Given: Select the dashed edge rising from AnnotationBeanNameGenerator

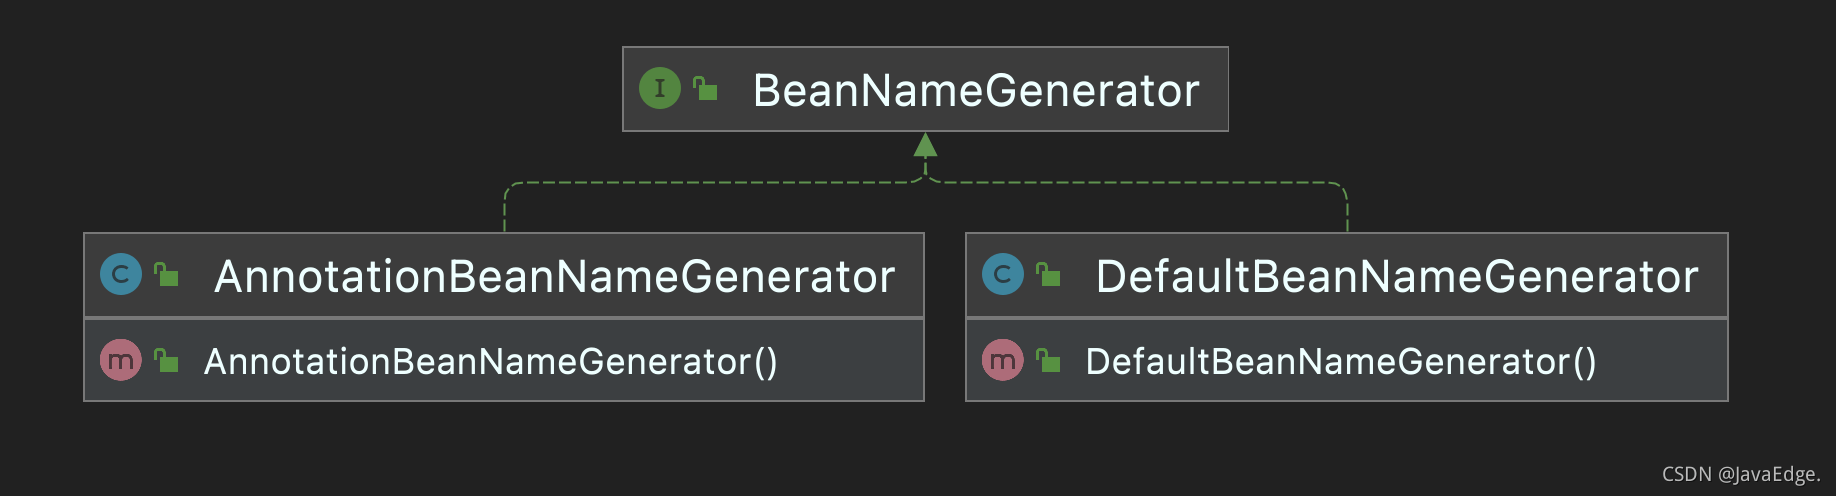Looking at the screenshot, I should [x=700, y=183].
